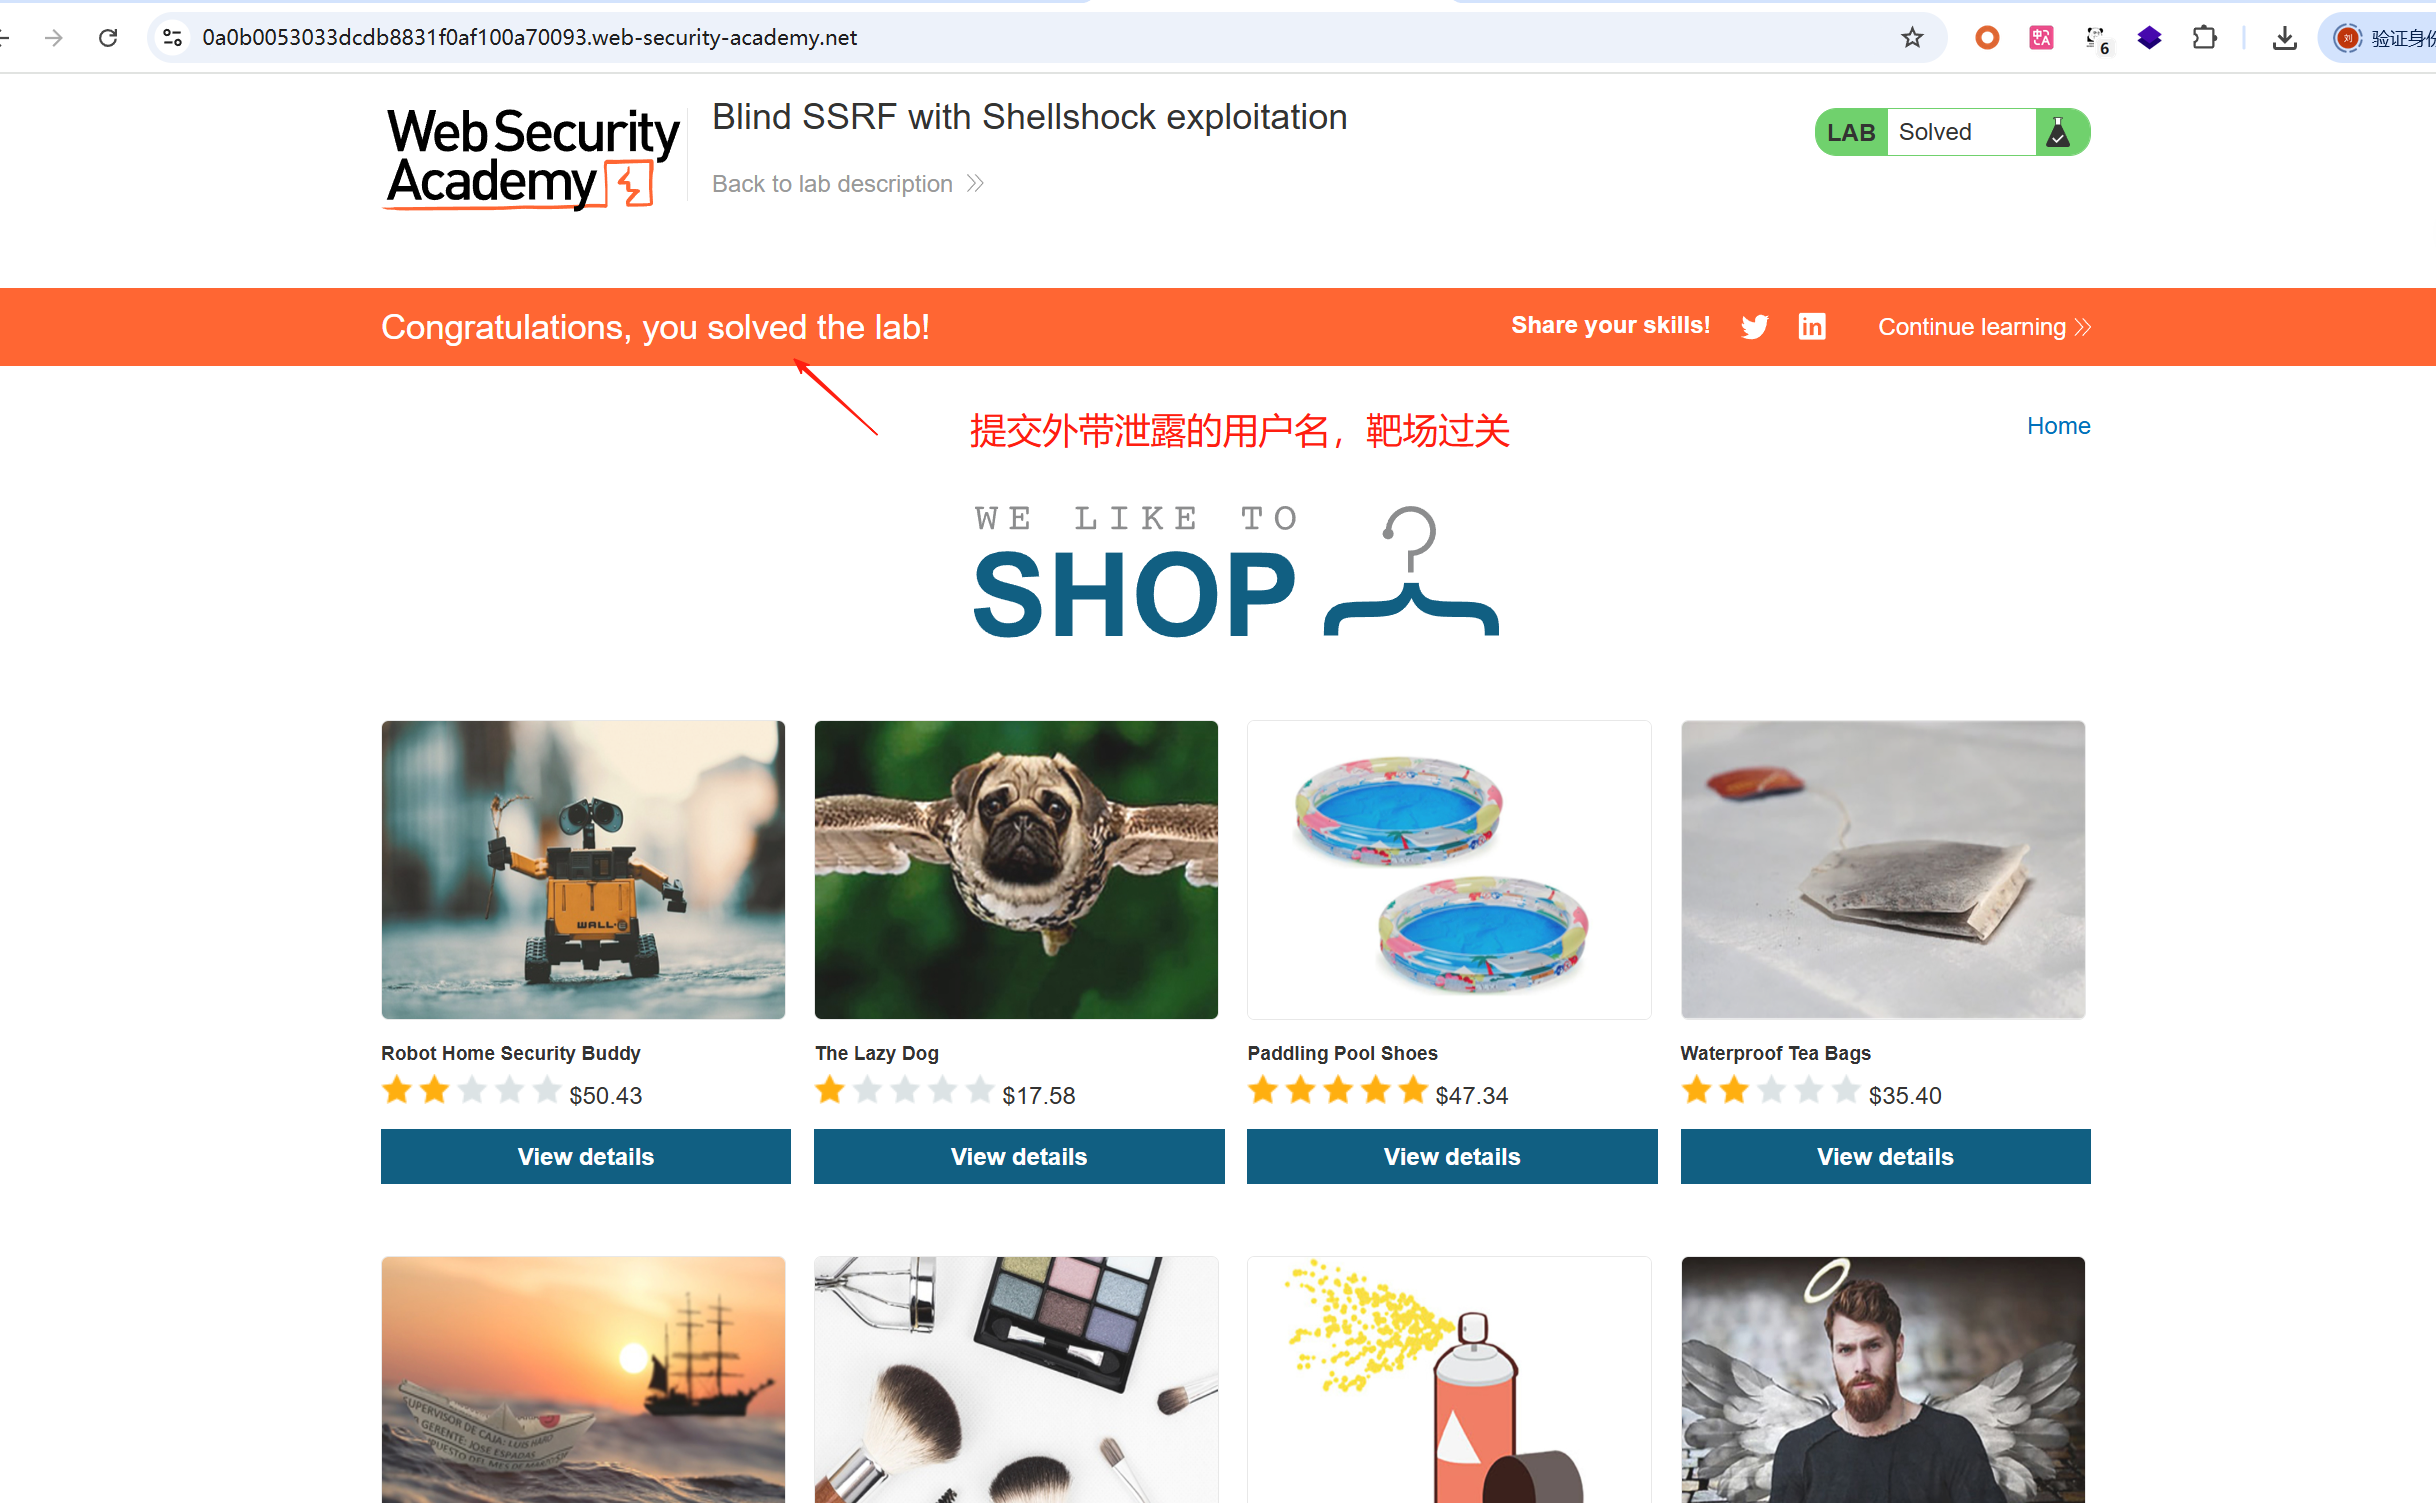
Task: Click the site information icon in address bar
Action: coord(172,38)
